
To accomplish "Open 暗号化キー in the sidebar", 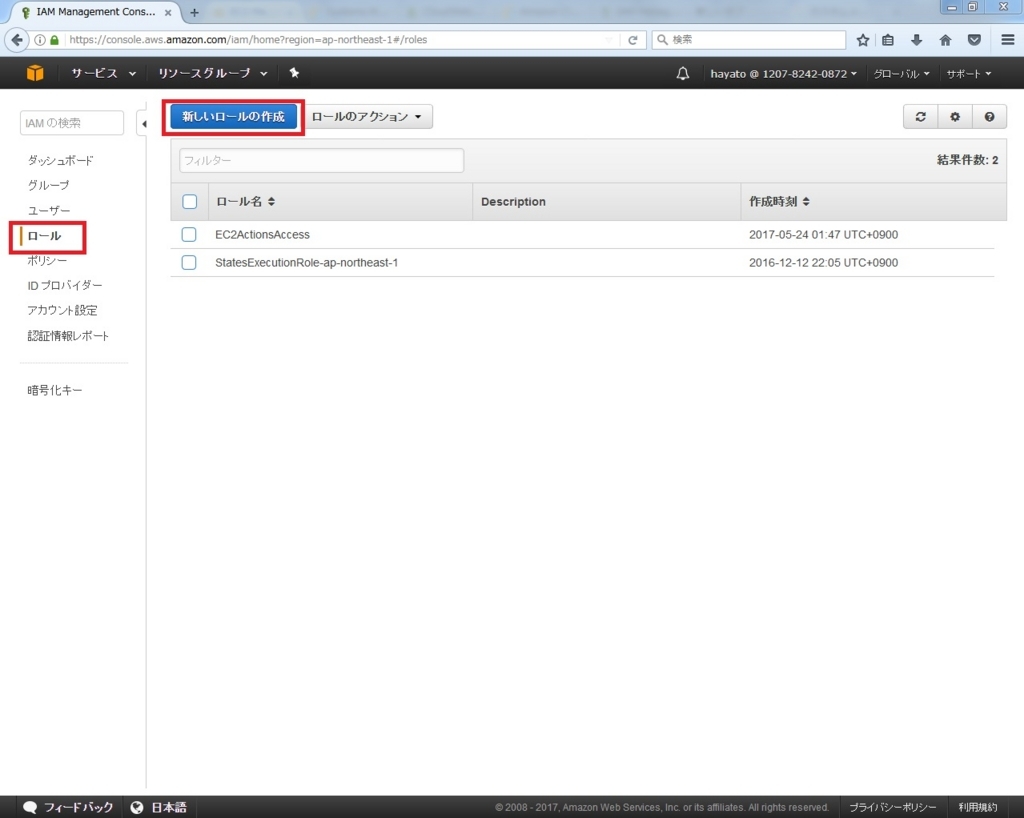I will (x=55, y=390).
